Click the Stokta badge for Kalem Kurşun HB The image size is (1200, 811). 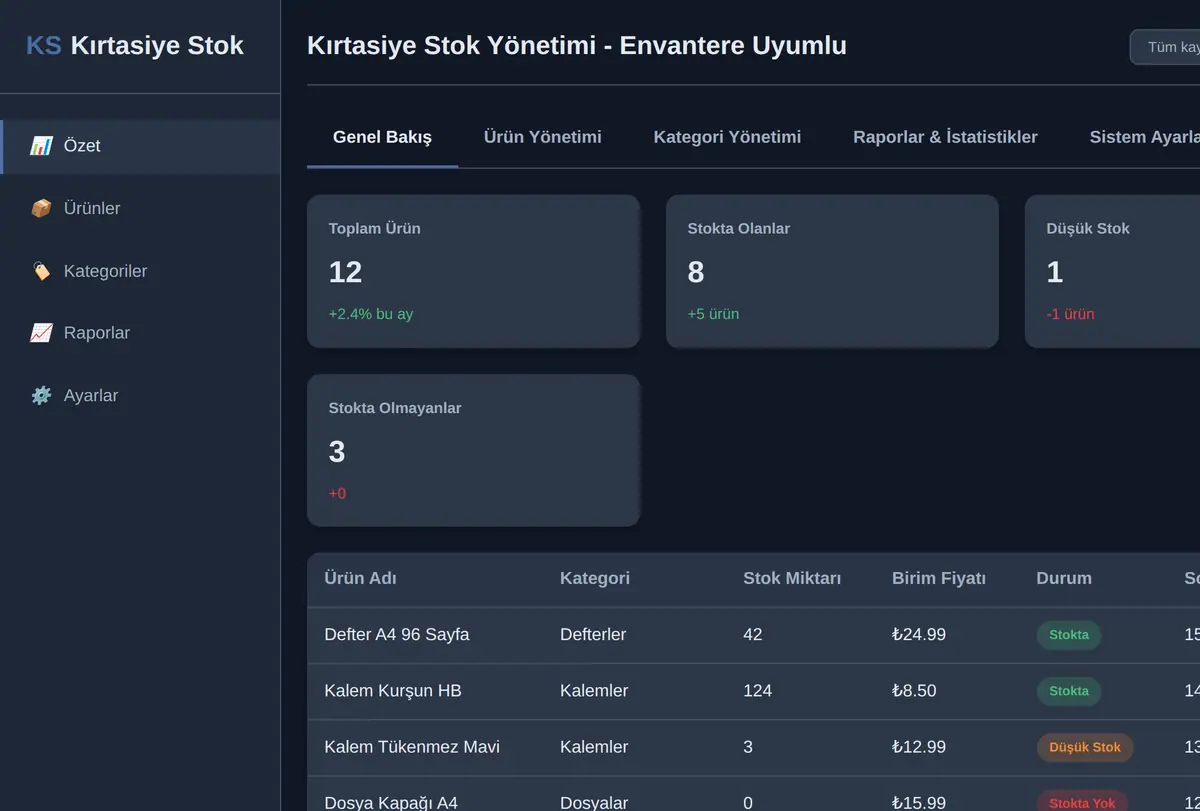[x=1069, y=691]
